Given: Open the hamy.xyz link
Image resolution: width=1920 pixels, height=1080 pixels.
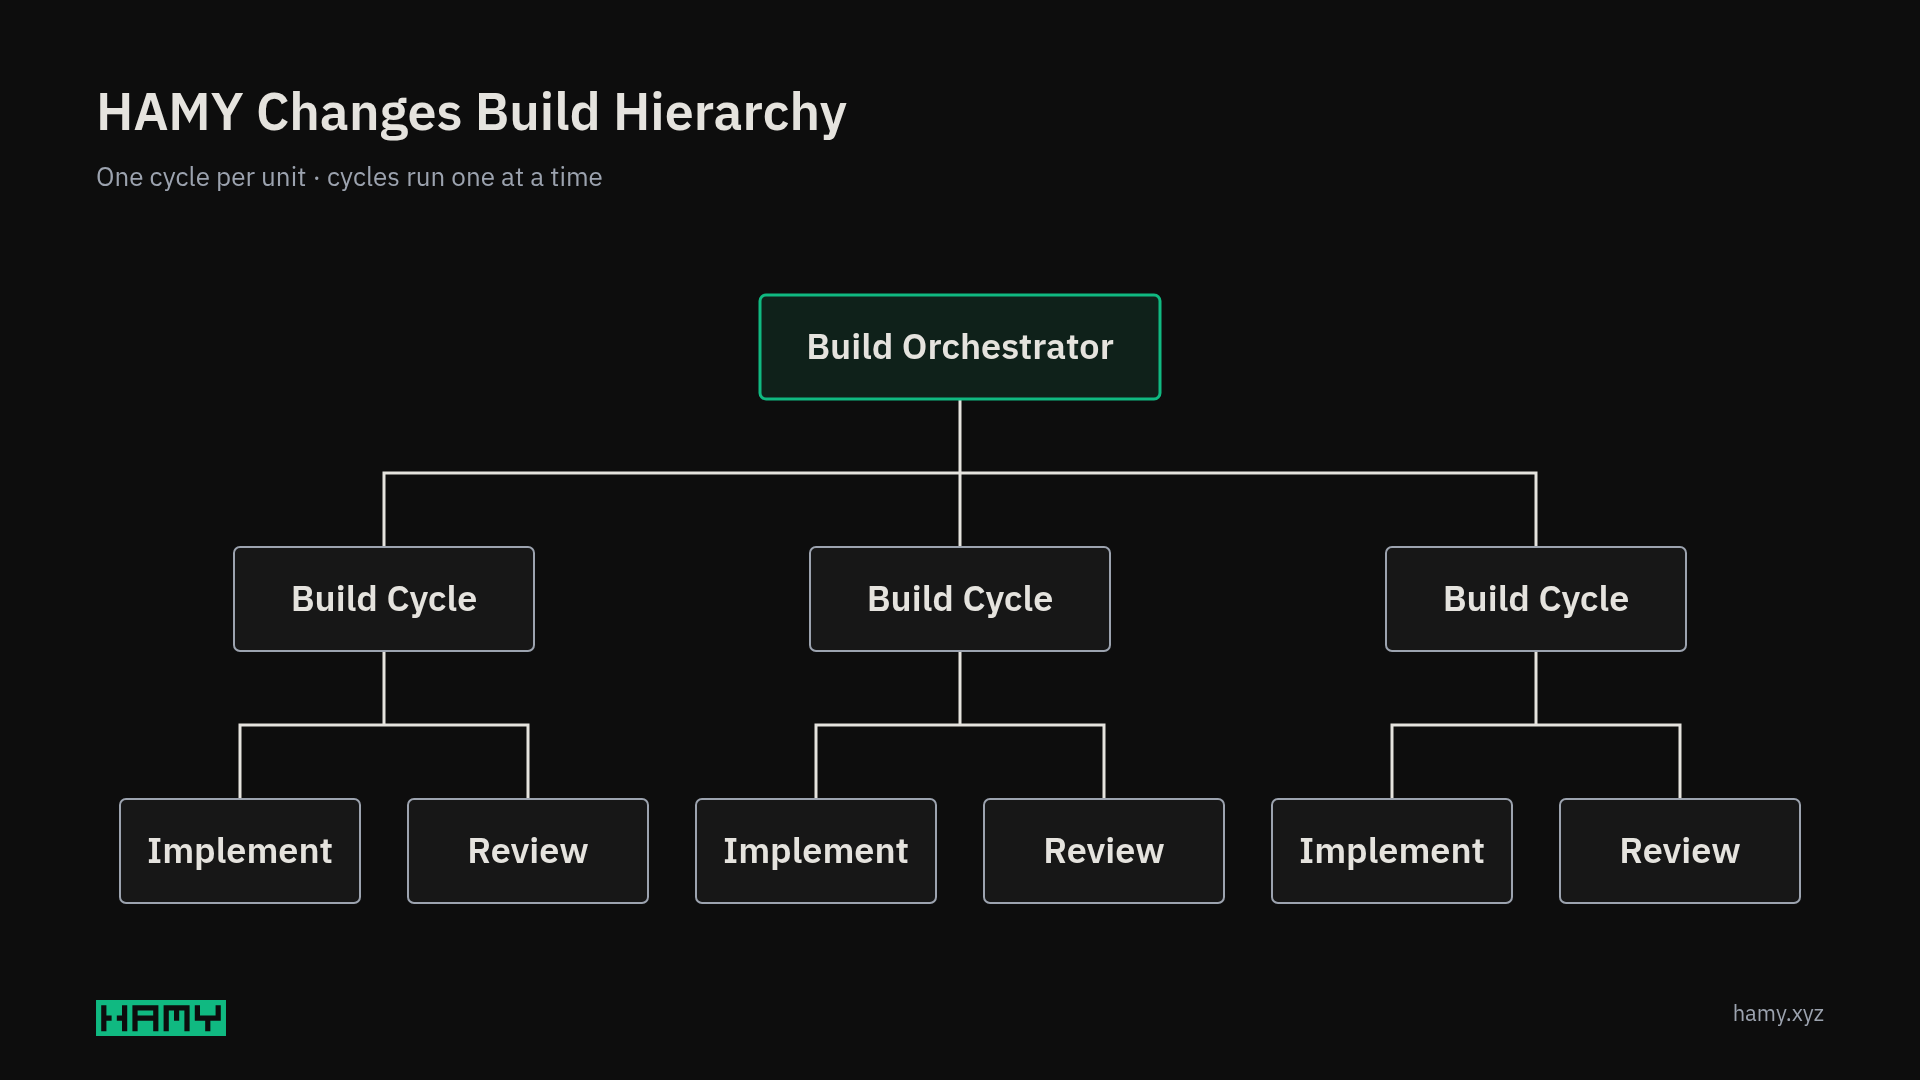Looking at the screenshot, I should (x=1778, y=1014).
